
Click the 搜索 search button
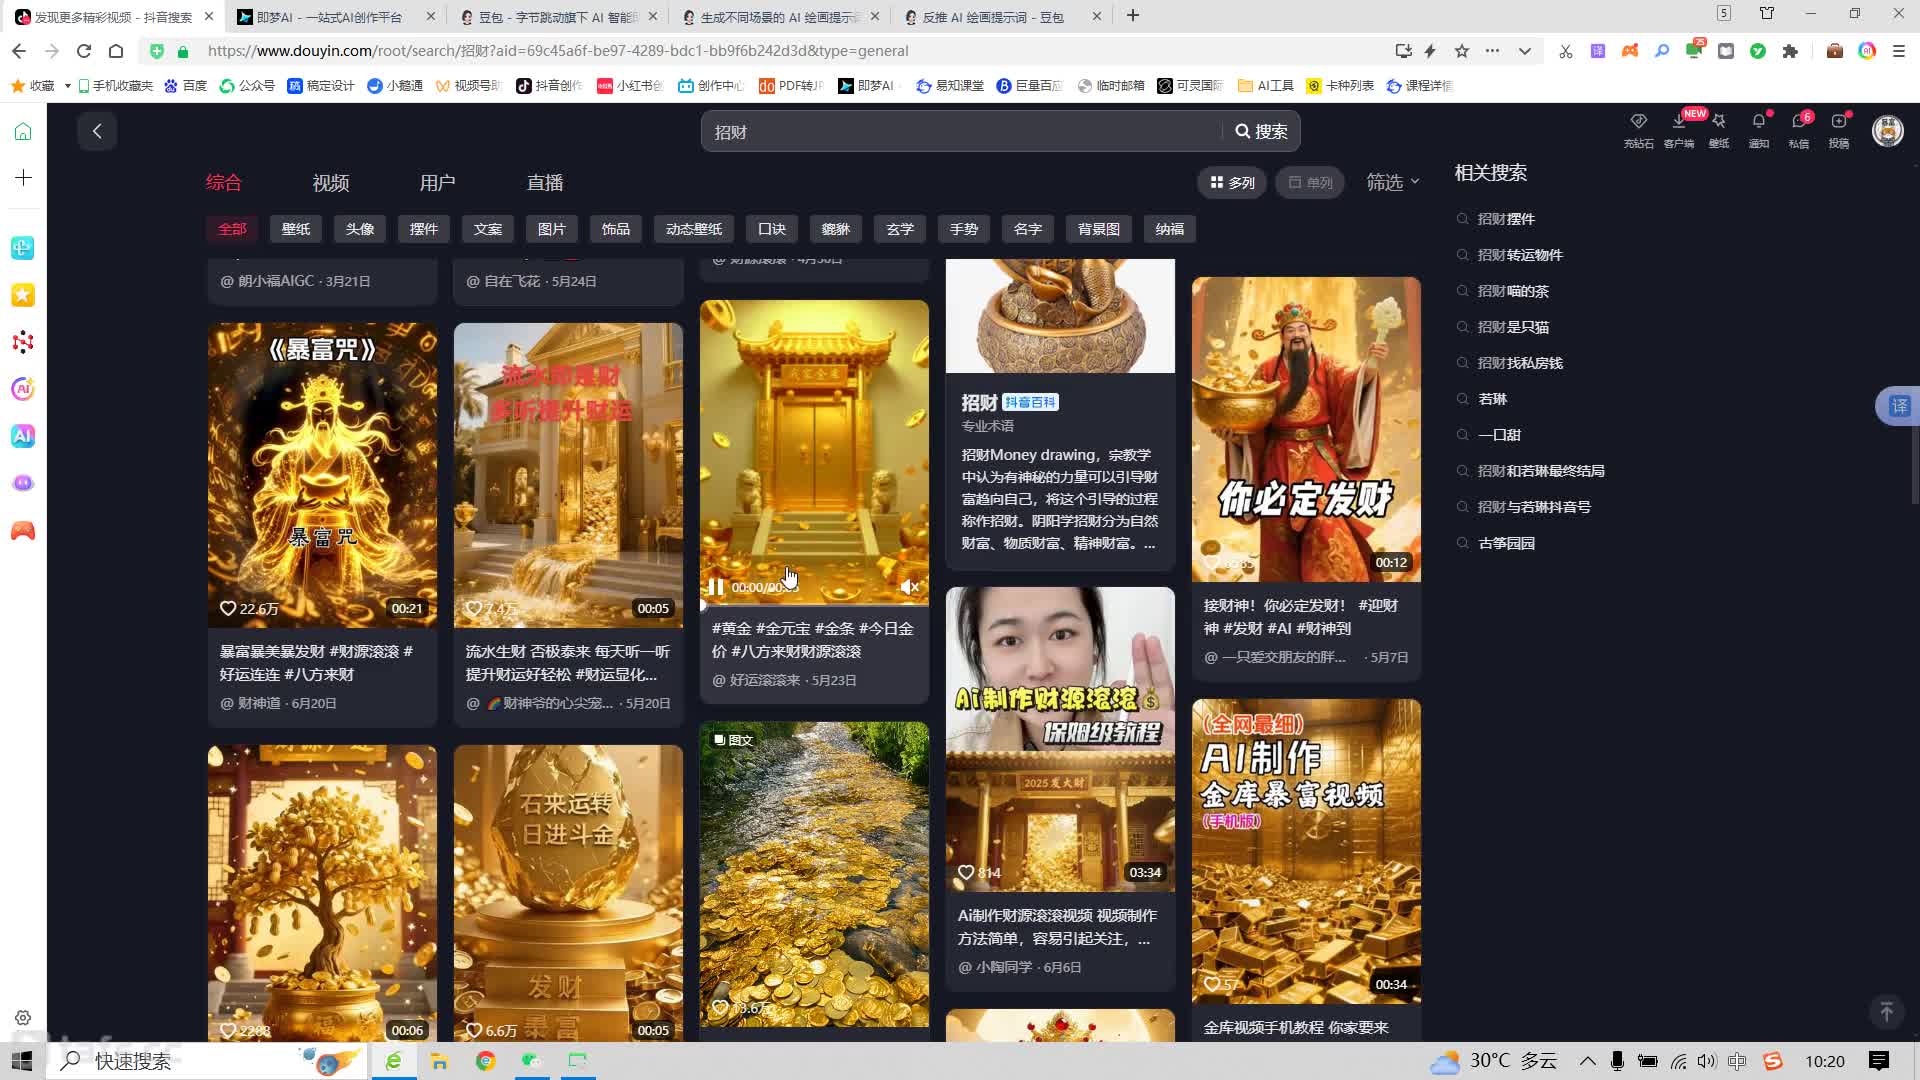1261,132
